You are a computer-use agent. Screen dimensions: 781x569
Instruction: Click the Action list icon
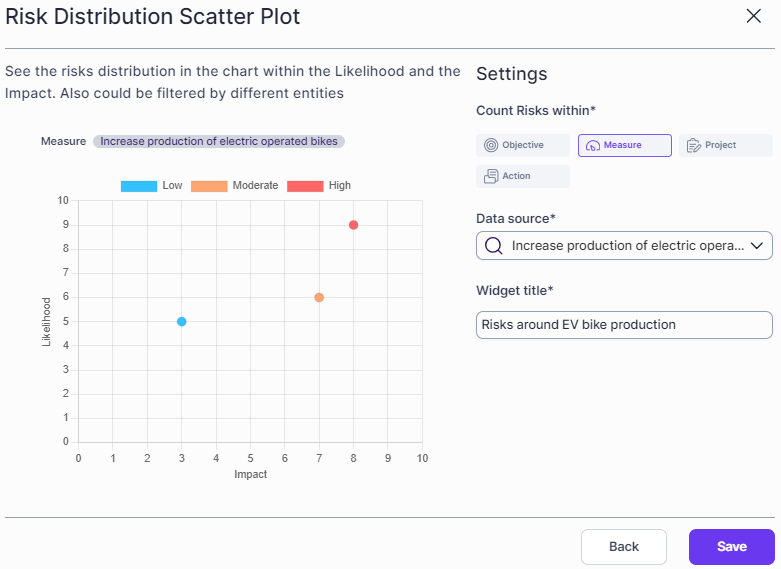491,176
